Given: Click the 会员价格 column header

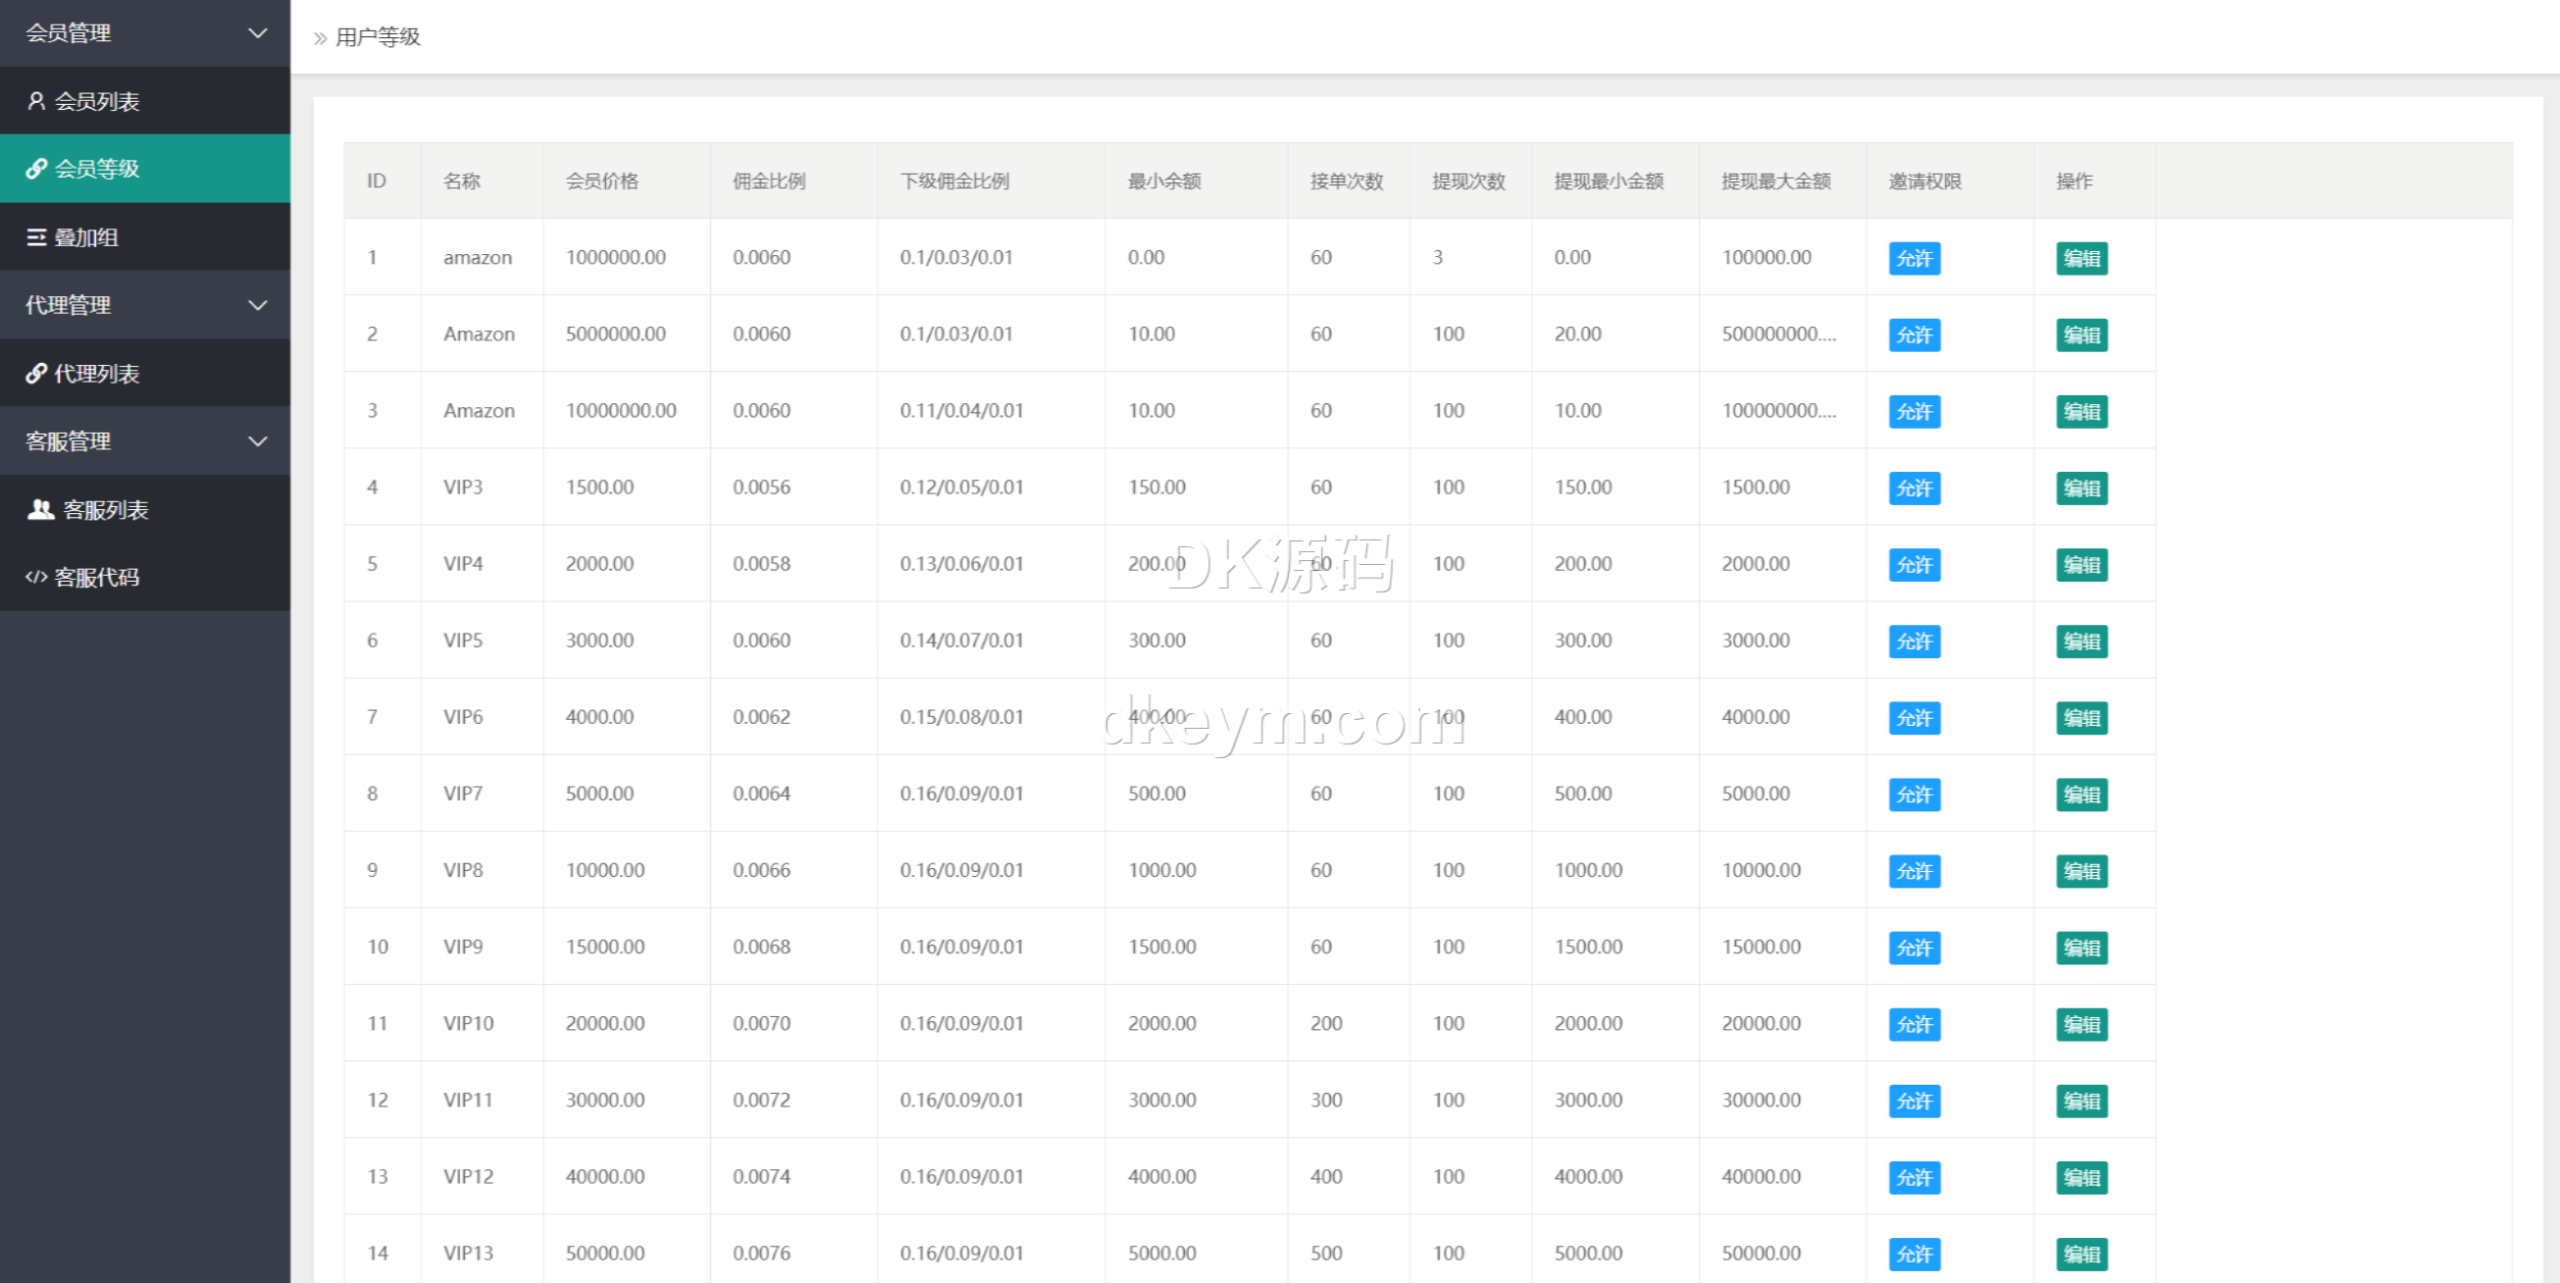Looking at the screenshot, I should 602,181.
